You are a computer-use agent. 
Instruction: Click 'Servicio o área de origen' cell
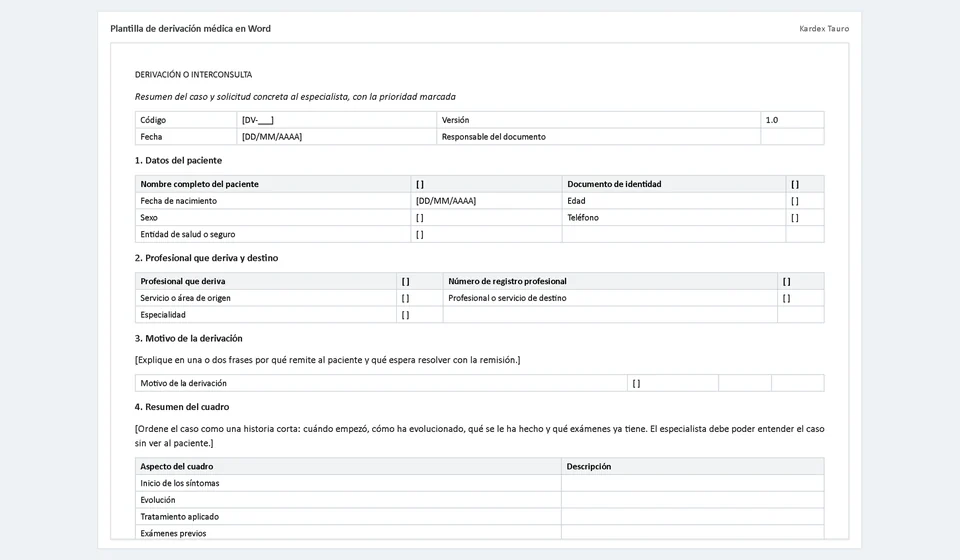click(266, 298)
